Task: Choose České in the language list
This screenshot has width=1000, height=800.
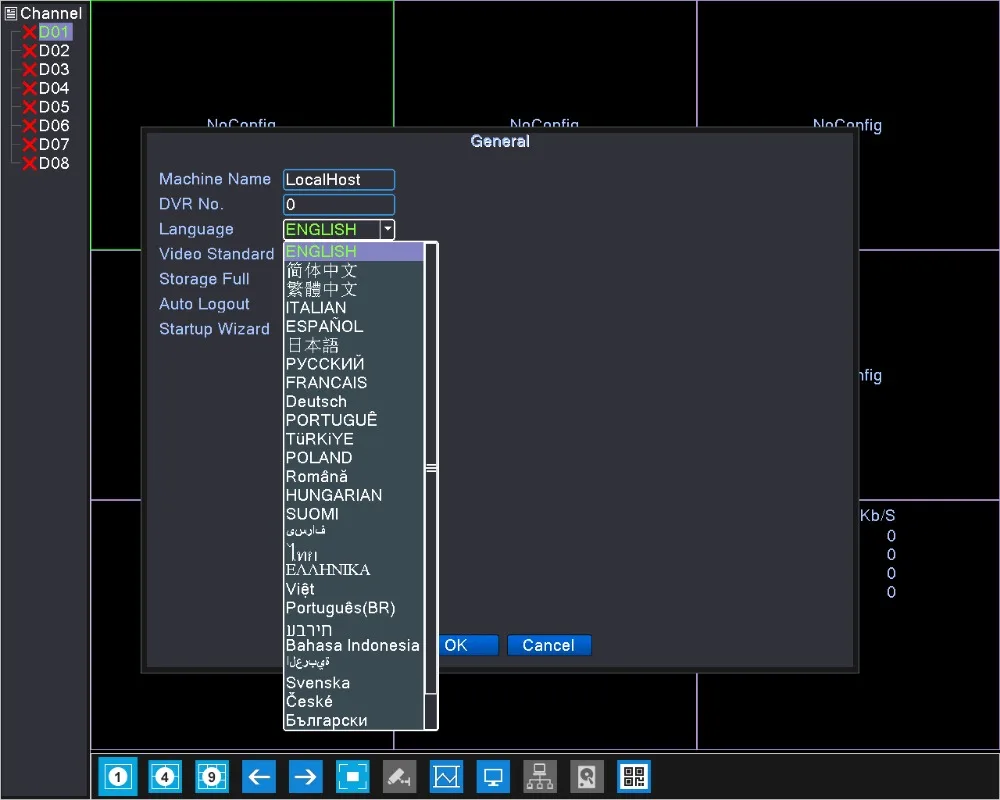Action: (x=353, y=701)
